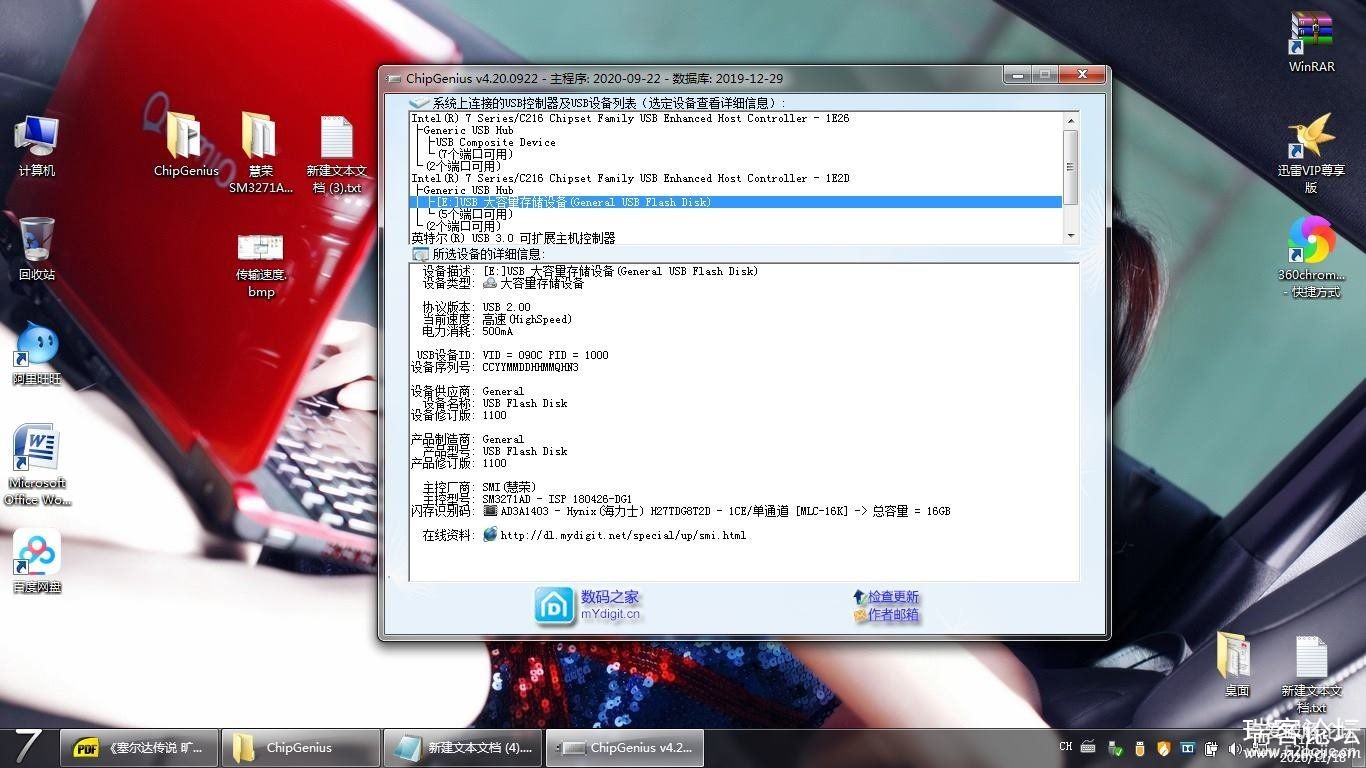Select the [E:]USB 大容量存储设备 row
Screen dimensions: 1366x768
pyautogui.click(x=736, y=202)
